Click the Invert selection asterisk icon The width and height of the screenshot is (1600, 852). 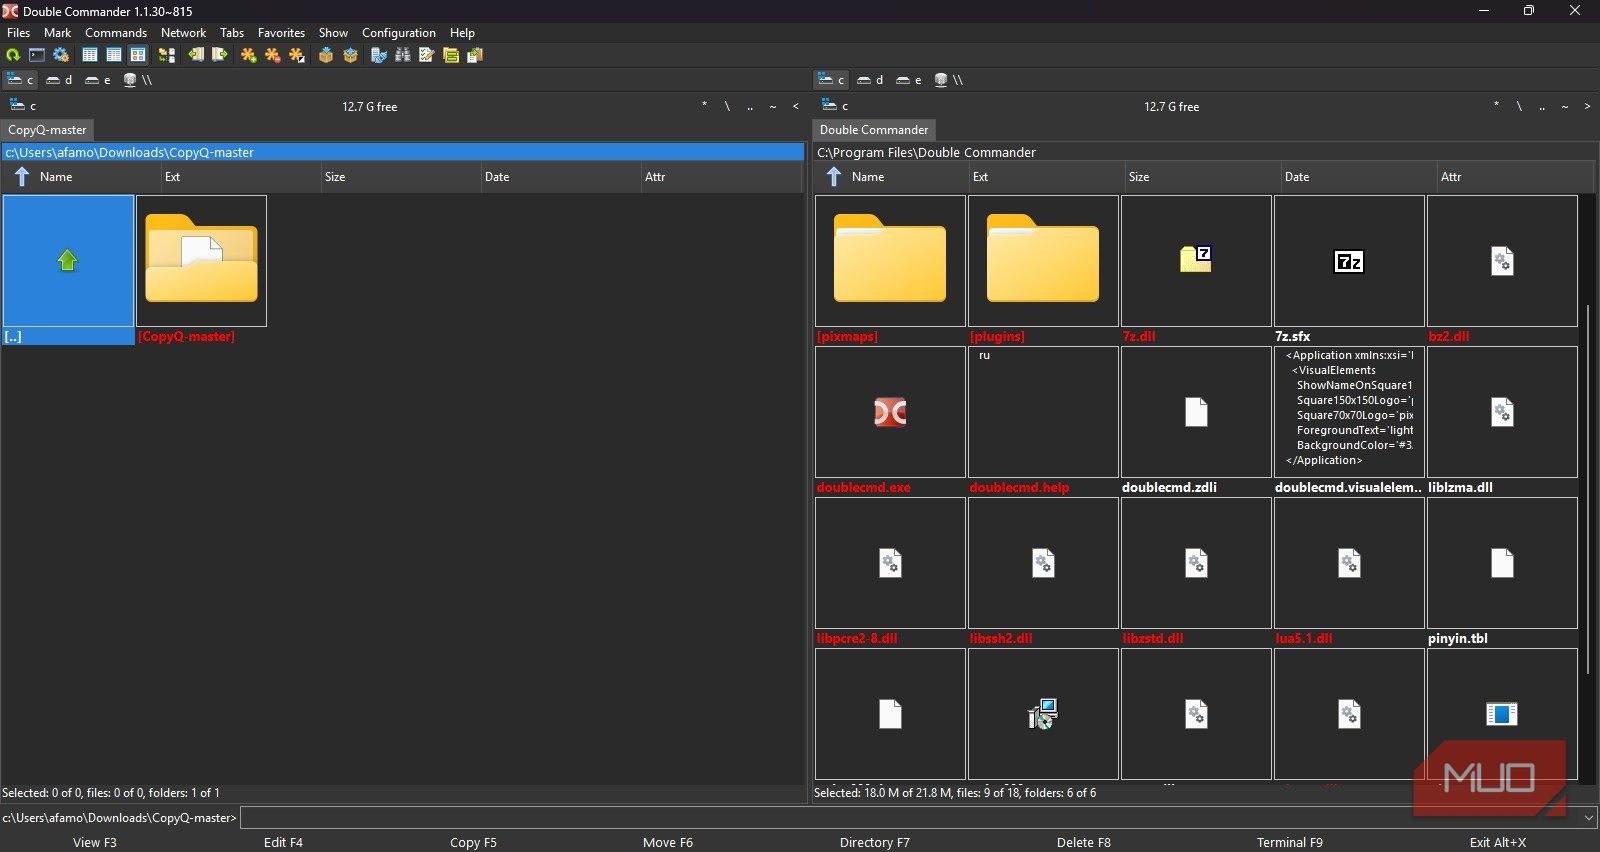(x=297, y=55)
